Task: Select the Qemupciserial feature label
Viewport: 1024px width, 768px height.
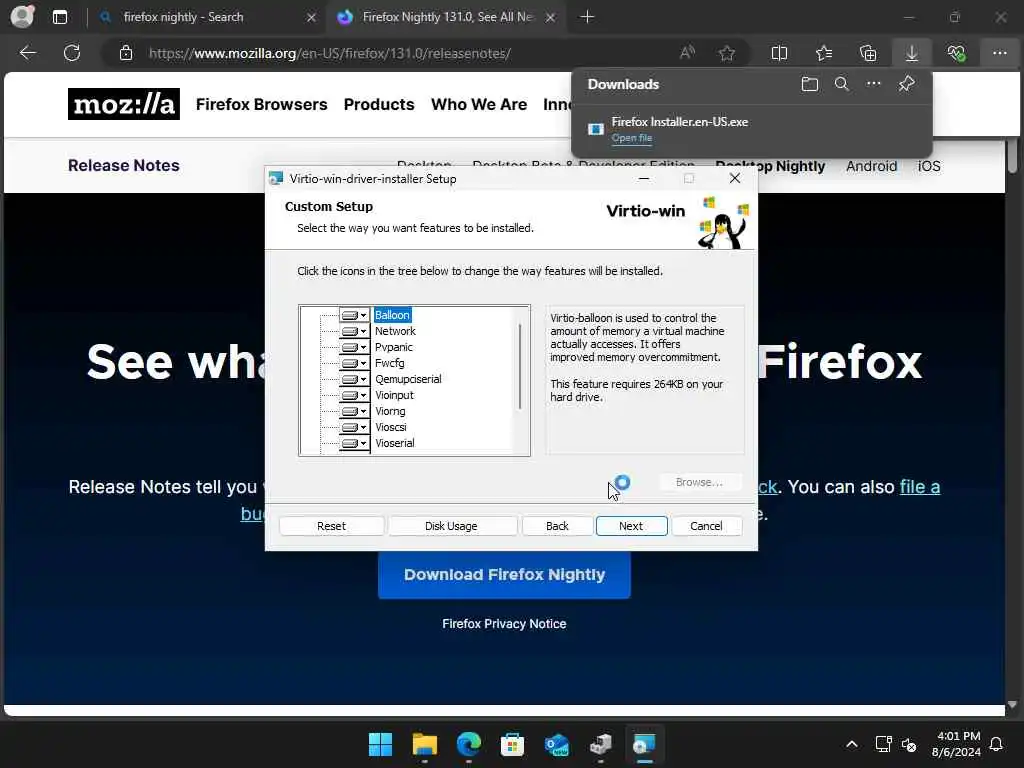Action: (408, 379)
